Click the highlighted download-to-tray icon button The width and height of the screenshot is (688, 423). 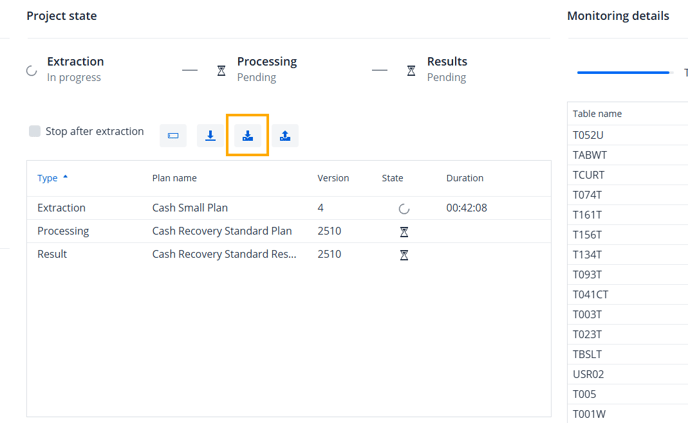tap(247, 136)
